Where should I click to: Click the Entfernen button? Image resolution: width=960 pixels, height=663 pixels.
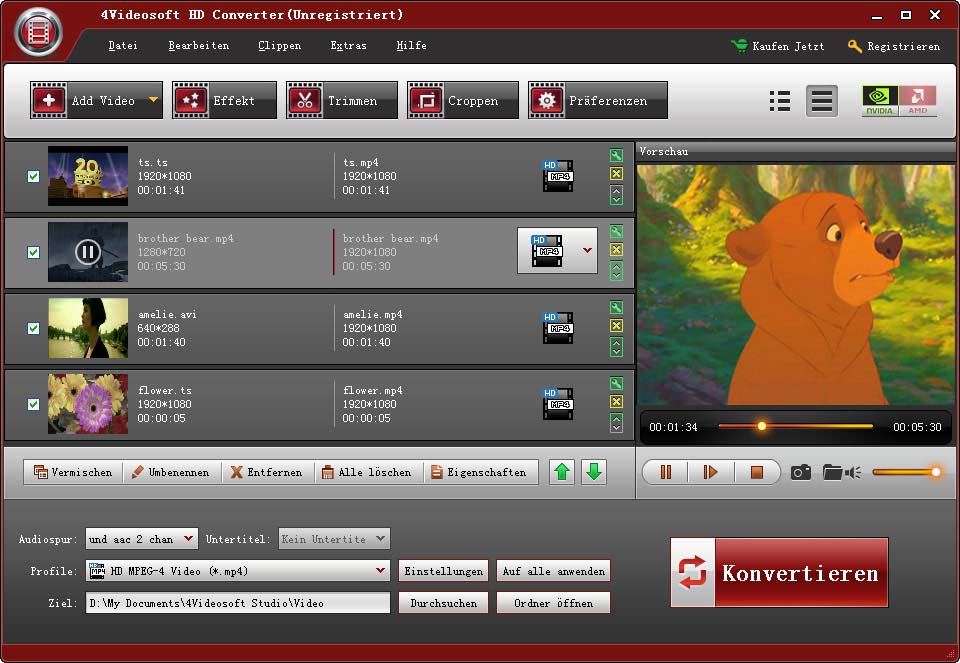coord(268,472)
